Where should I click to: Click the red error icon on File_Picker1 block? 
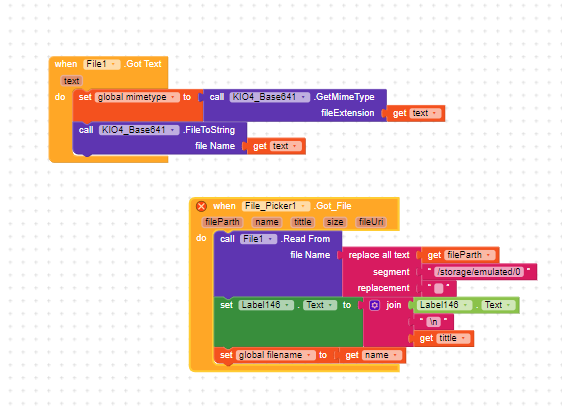point(201,206)
